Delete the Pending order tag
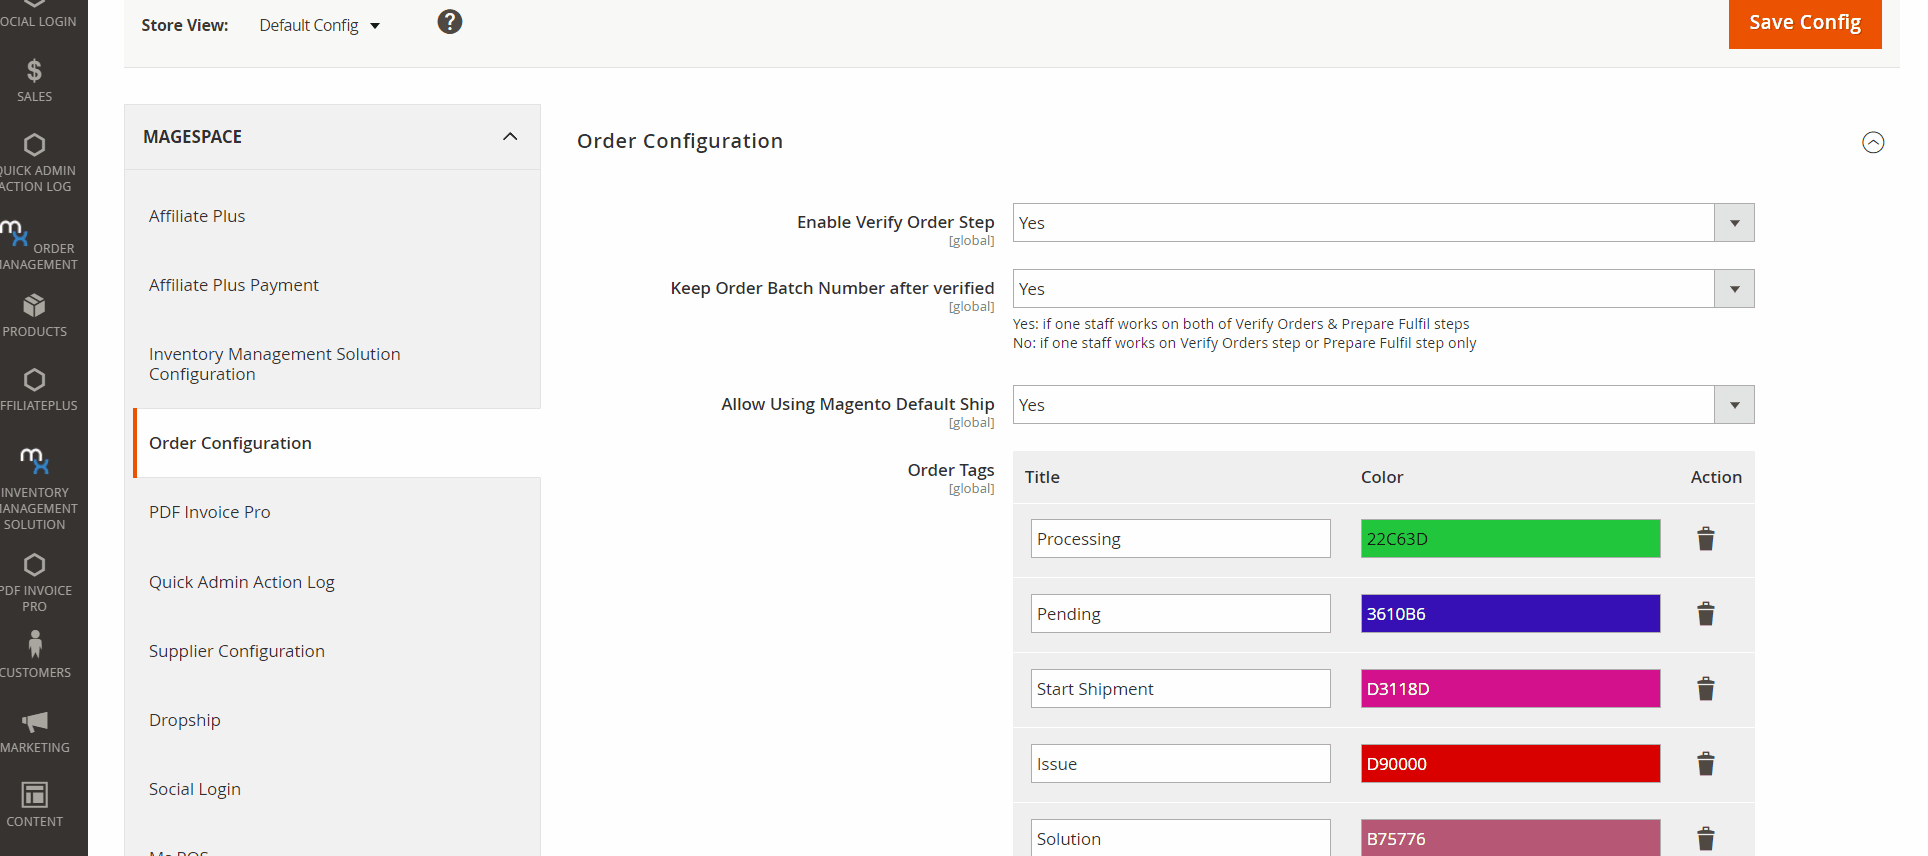This screenshot has width=1928, height=856. point(1706,614)
